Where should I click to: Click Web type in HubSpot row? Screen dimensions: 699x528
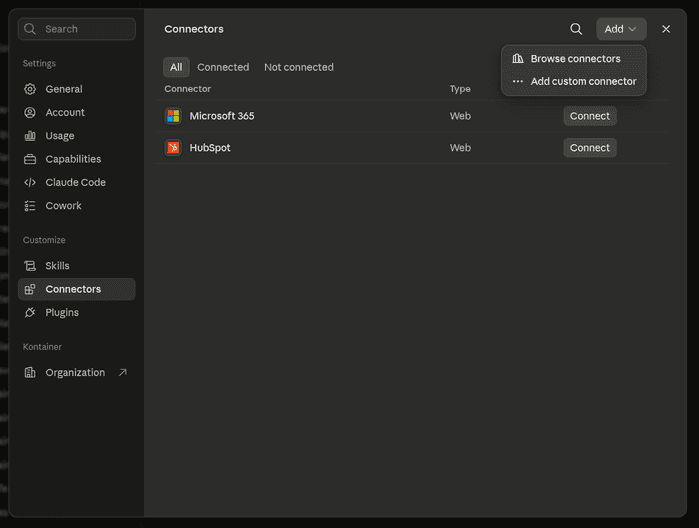pyautogui.click(x=460, y=148)
